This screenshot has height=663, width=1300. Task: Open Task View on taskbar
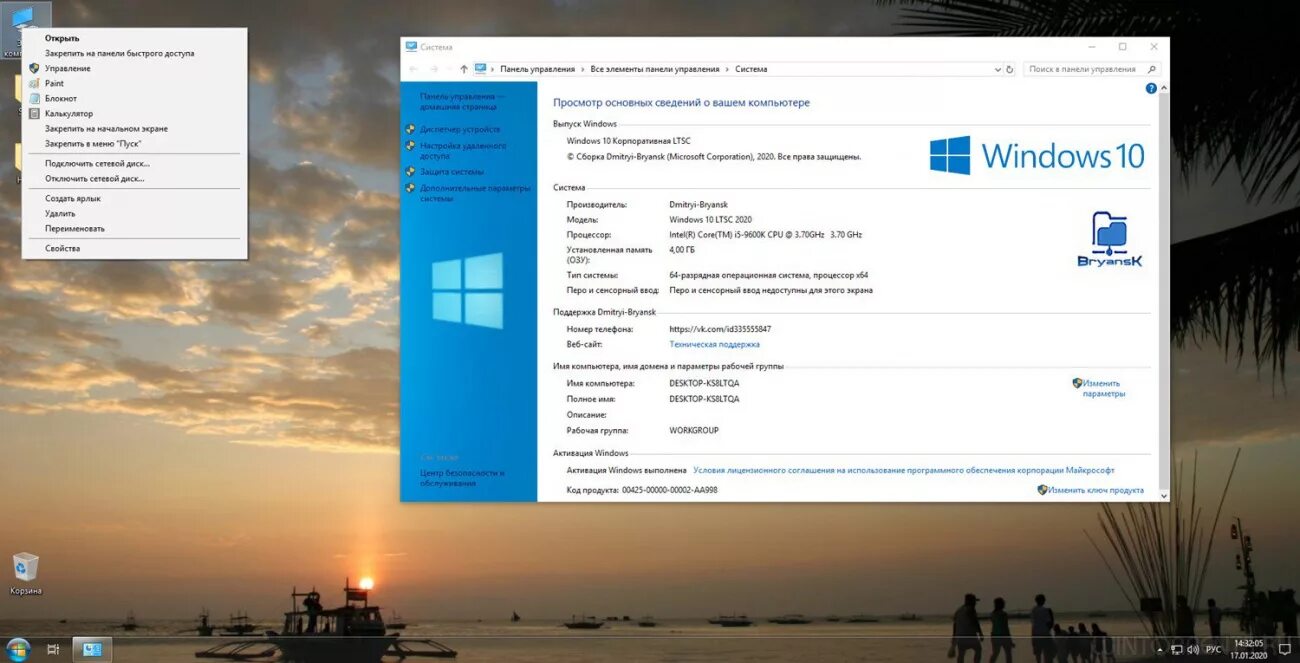click(53, 650)
